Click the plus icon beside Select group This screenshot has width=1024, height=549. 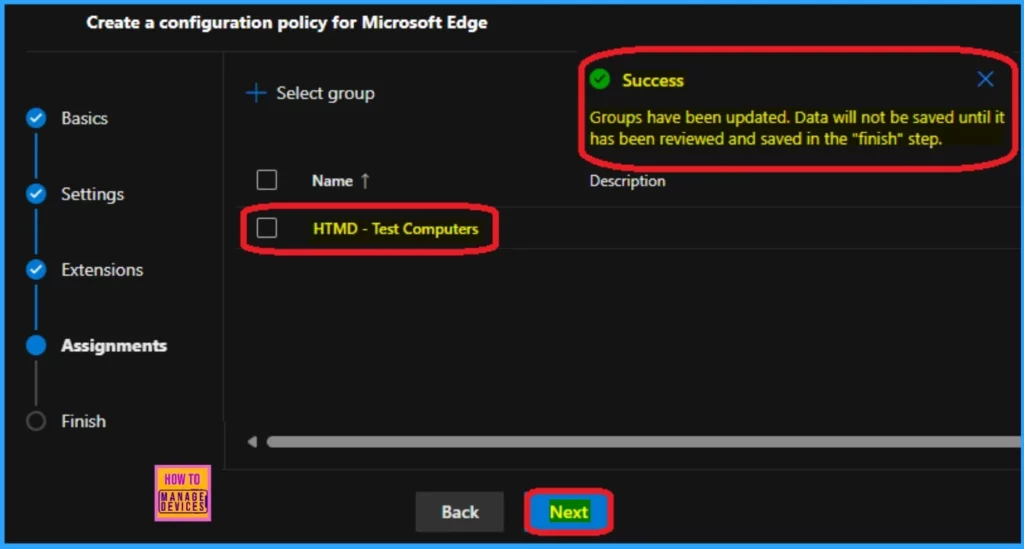(256, 93)
